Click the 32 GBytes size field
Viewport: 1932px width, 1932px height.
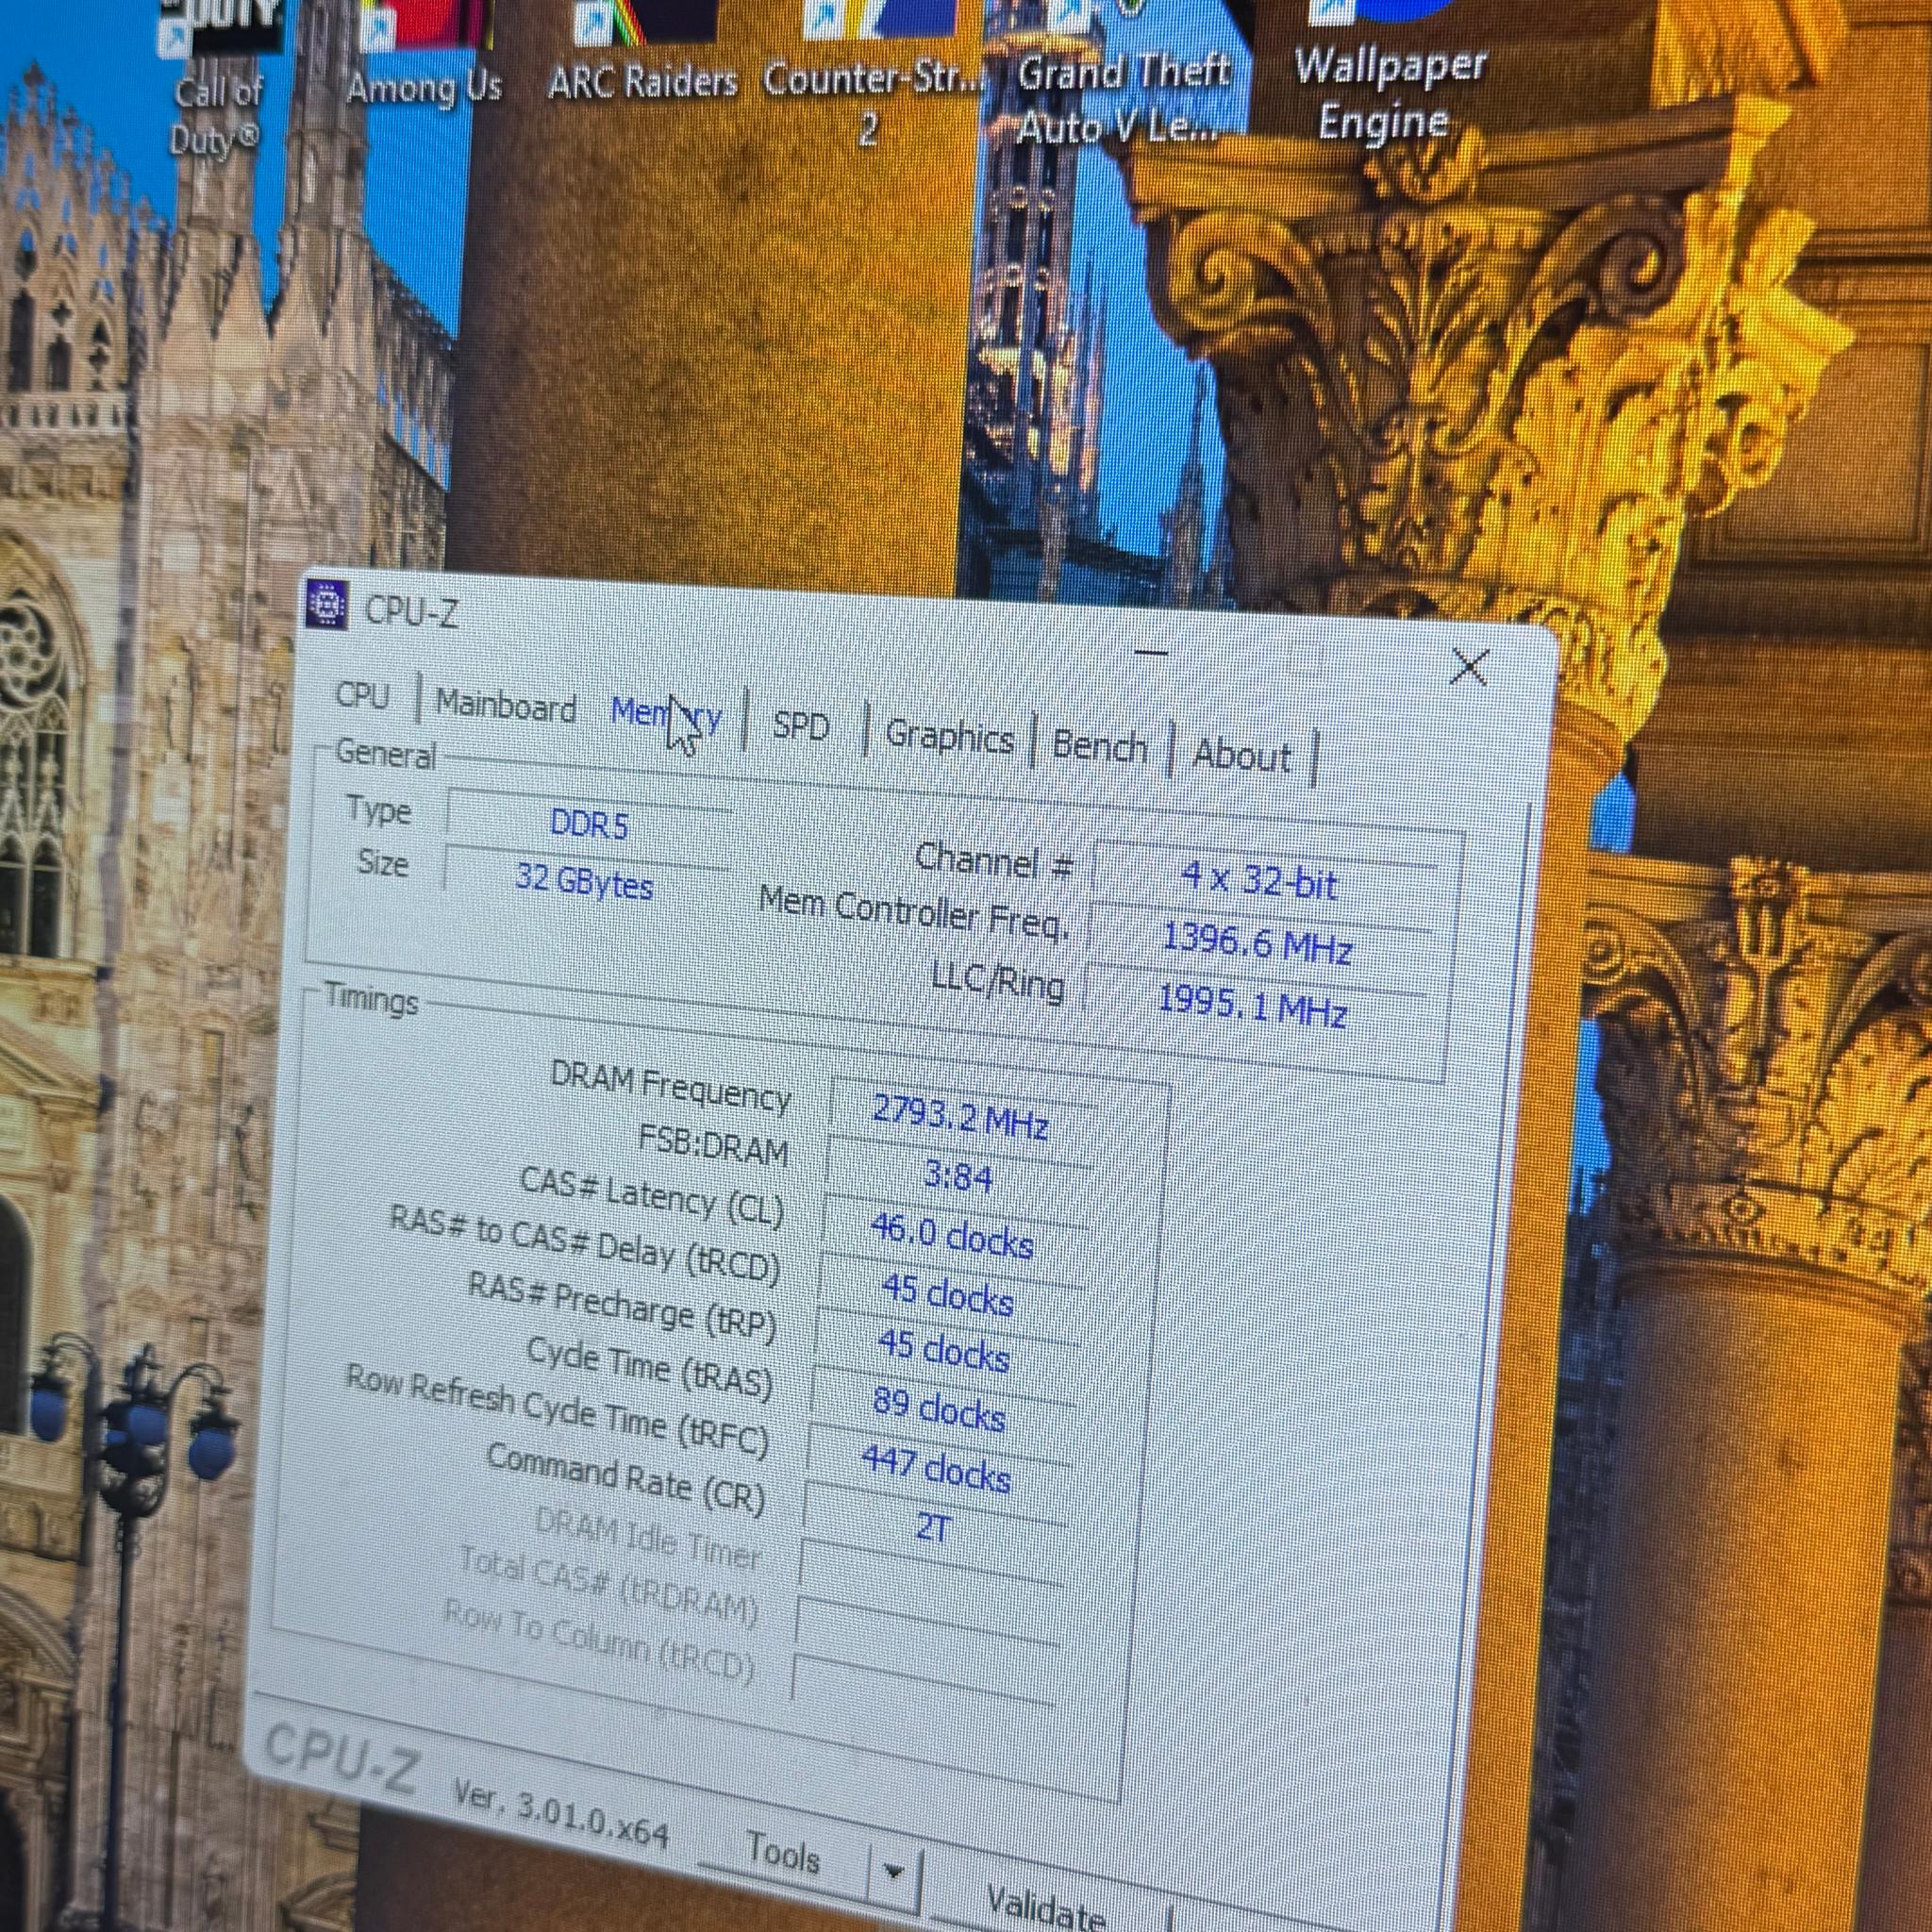(584, 884)
